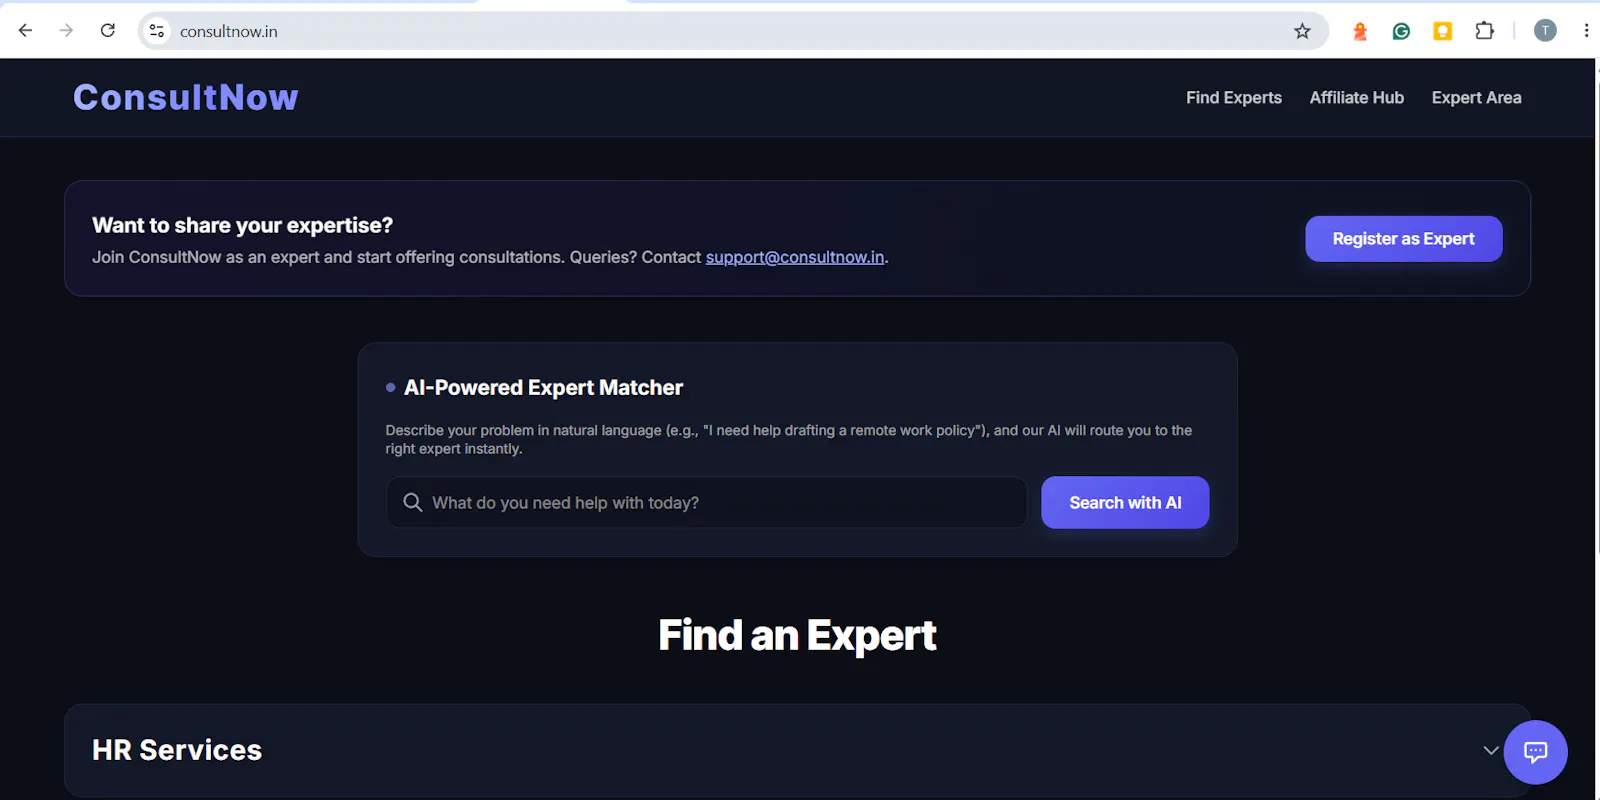Click the ConsultNow logo

(x=186, y=97)
